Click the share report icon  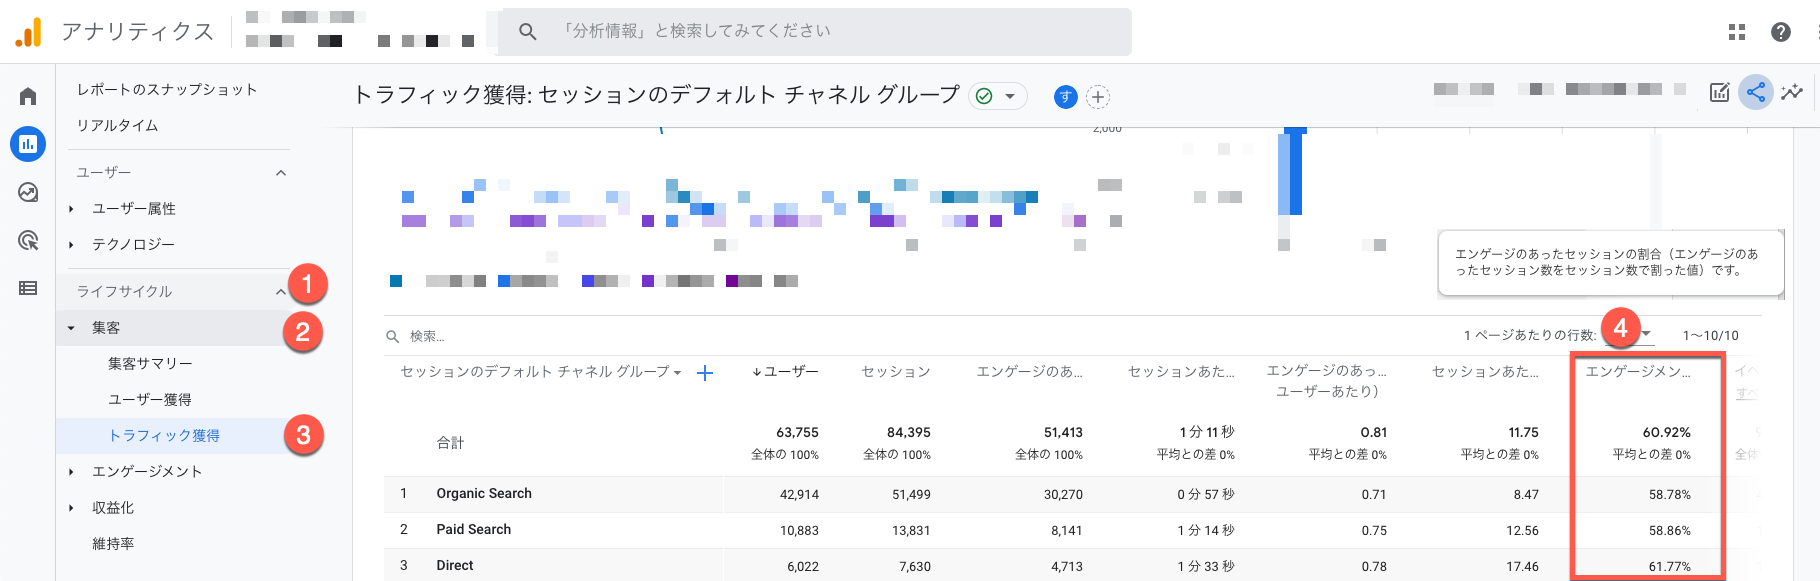[x=1755, y=93]
